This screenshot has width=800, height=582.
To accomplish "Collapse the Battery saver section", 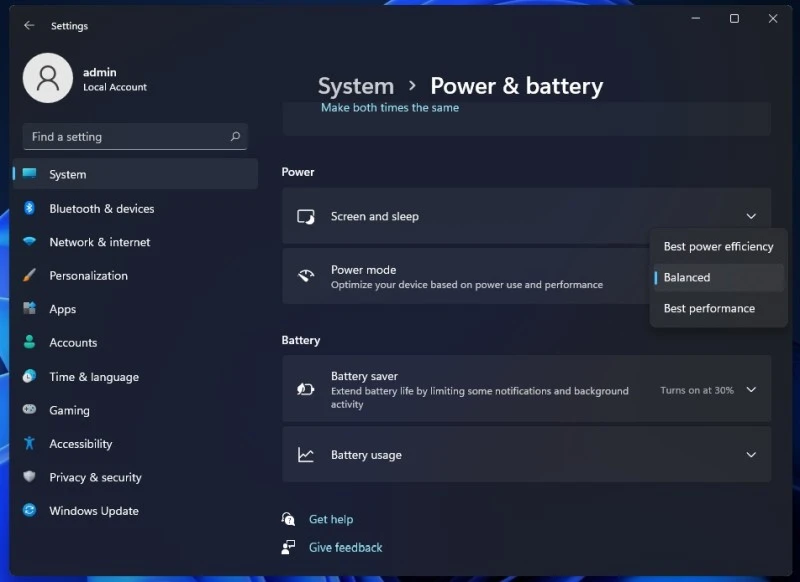I will pos(750,390).
